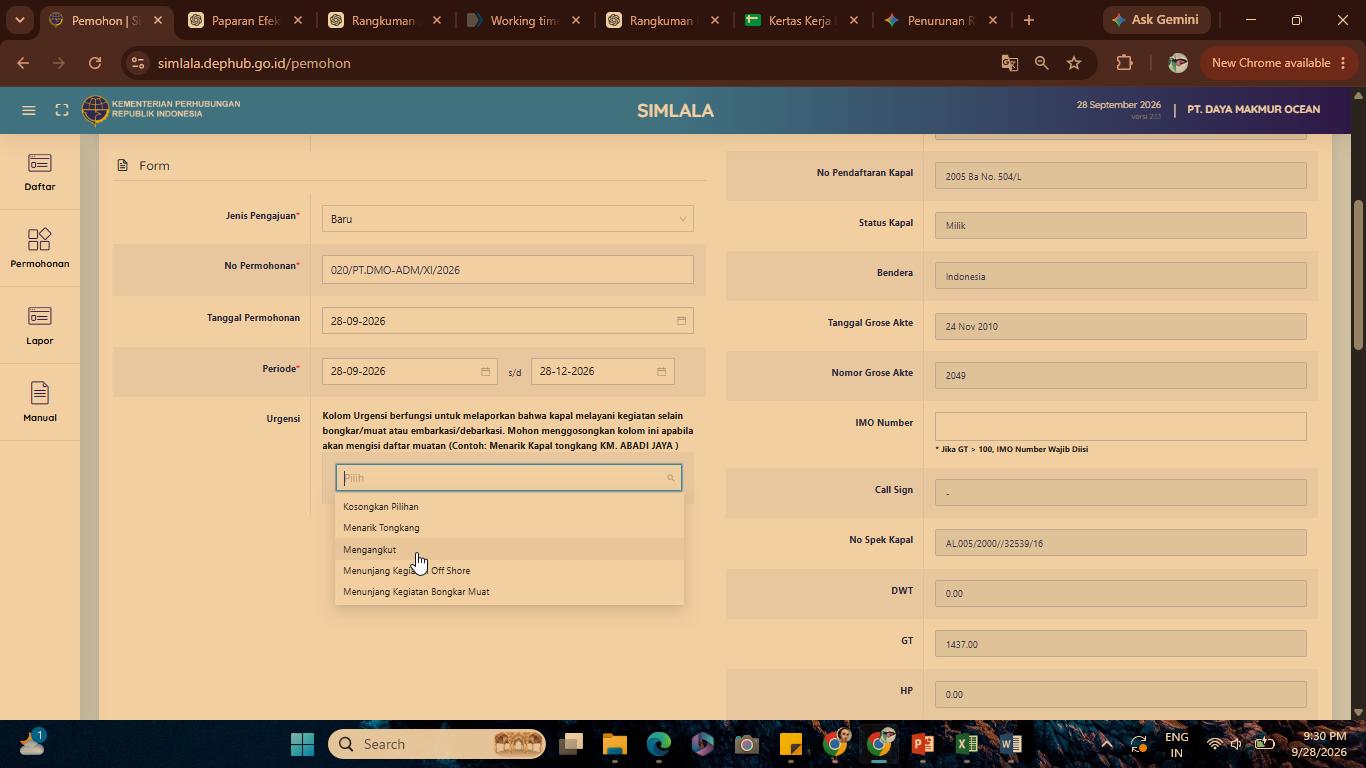
Task: Click New Chrome available button
Action: (1271, 63)
